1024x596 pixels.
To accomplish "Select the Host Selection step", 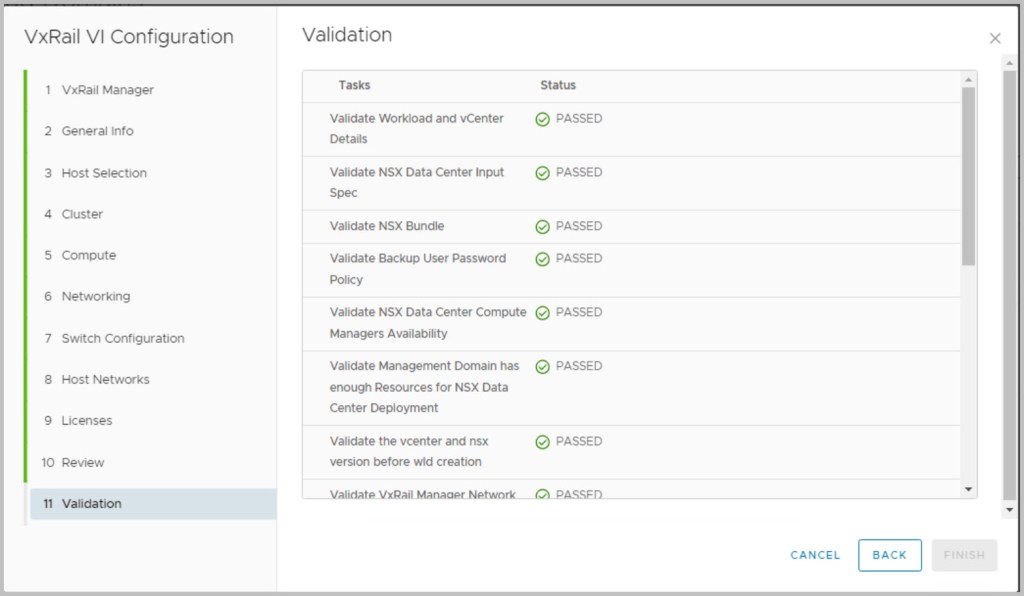I will (x=104, y=173).
